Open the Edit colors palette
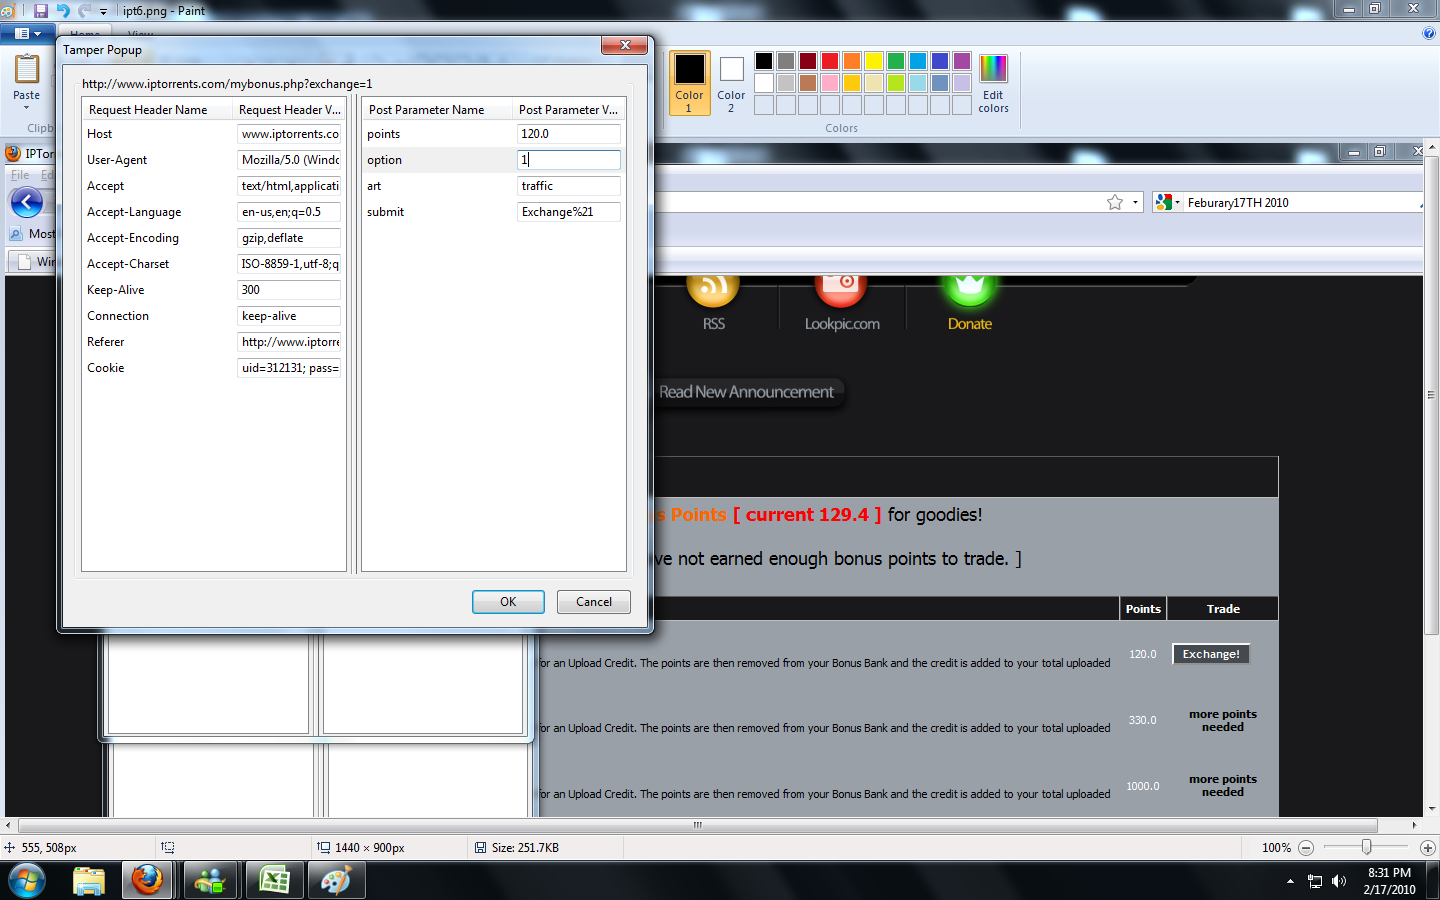The width and height of the screenshot is (1440, 900). tap(993, 83)
